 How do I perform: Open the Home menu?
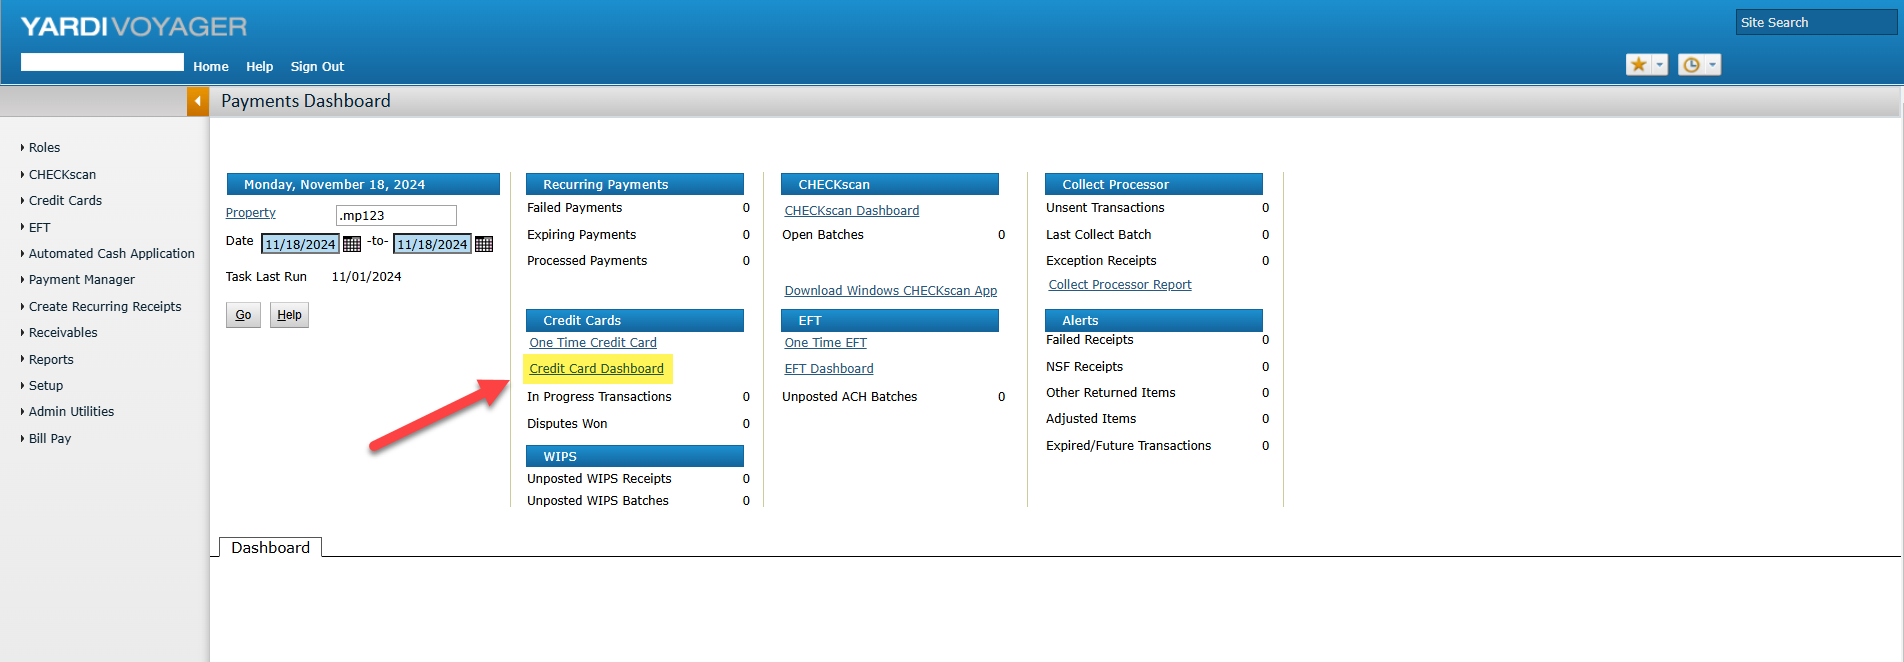point(211,67)
